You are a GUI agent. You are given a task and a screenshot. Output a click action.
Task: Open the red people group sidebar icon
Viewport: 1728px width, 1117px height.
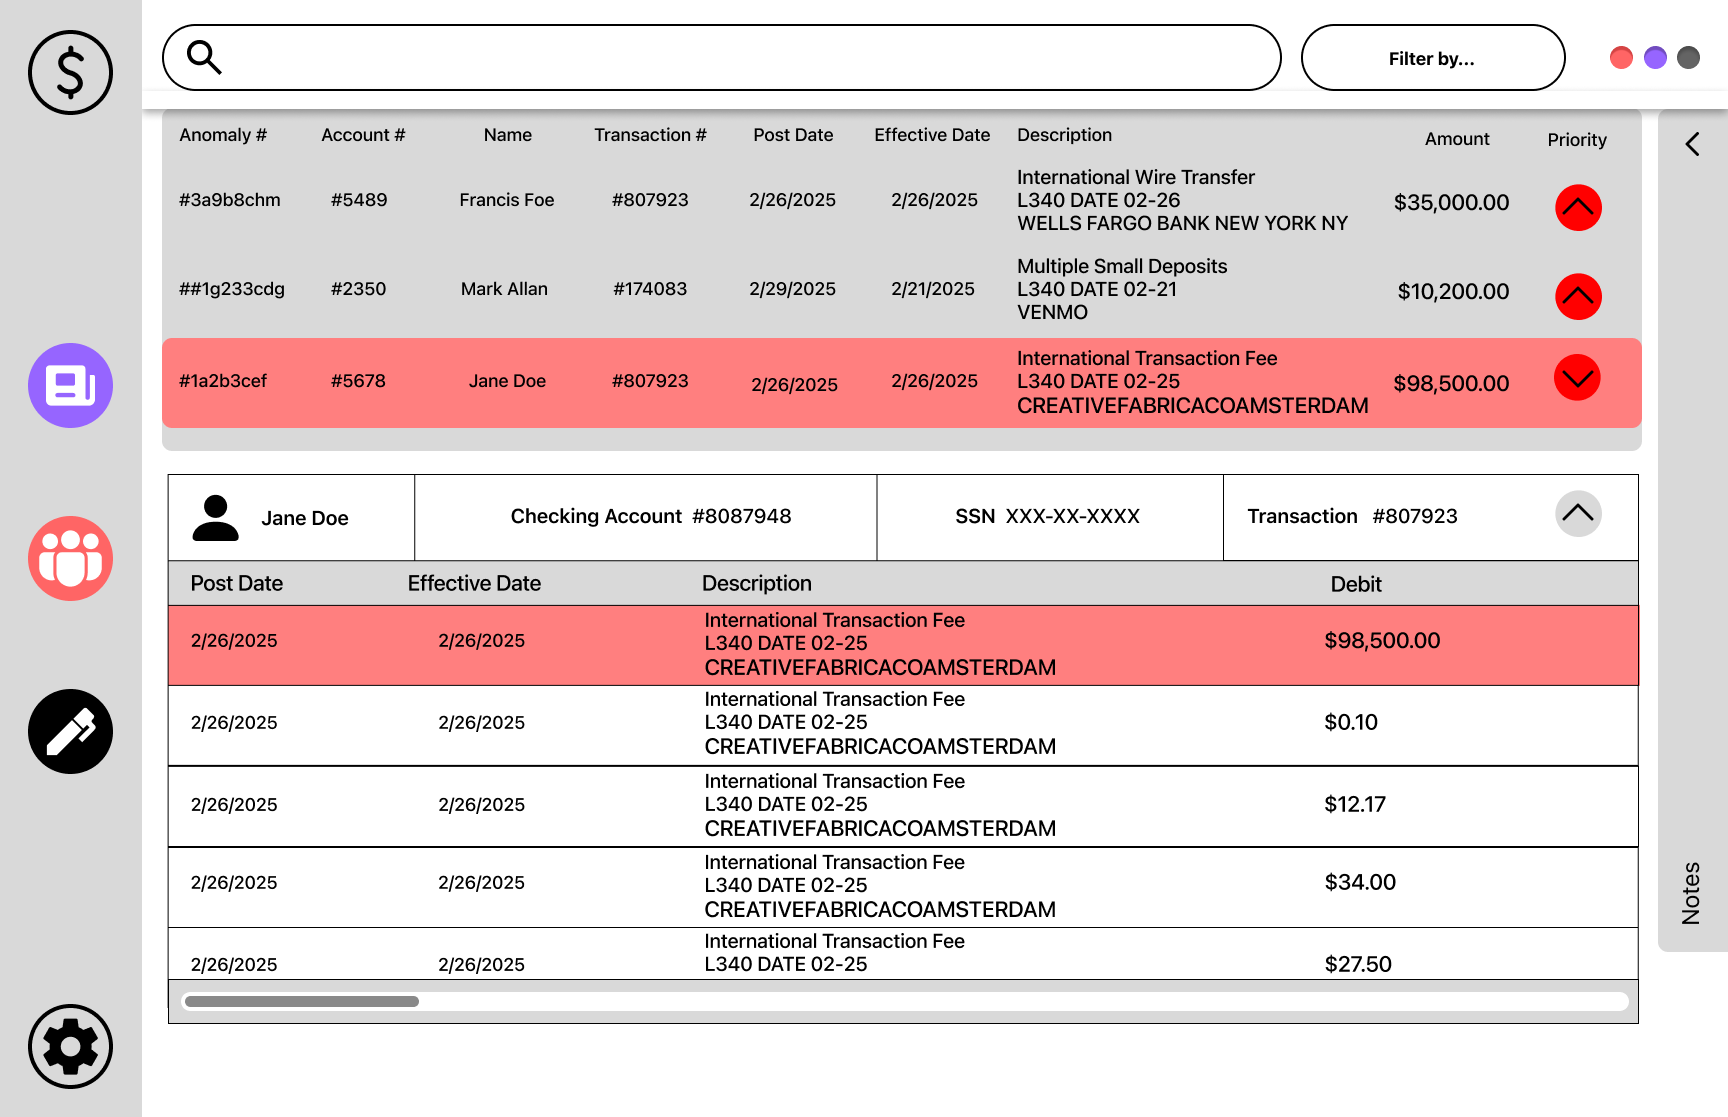point(70,558)
